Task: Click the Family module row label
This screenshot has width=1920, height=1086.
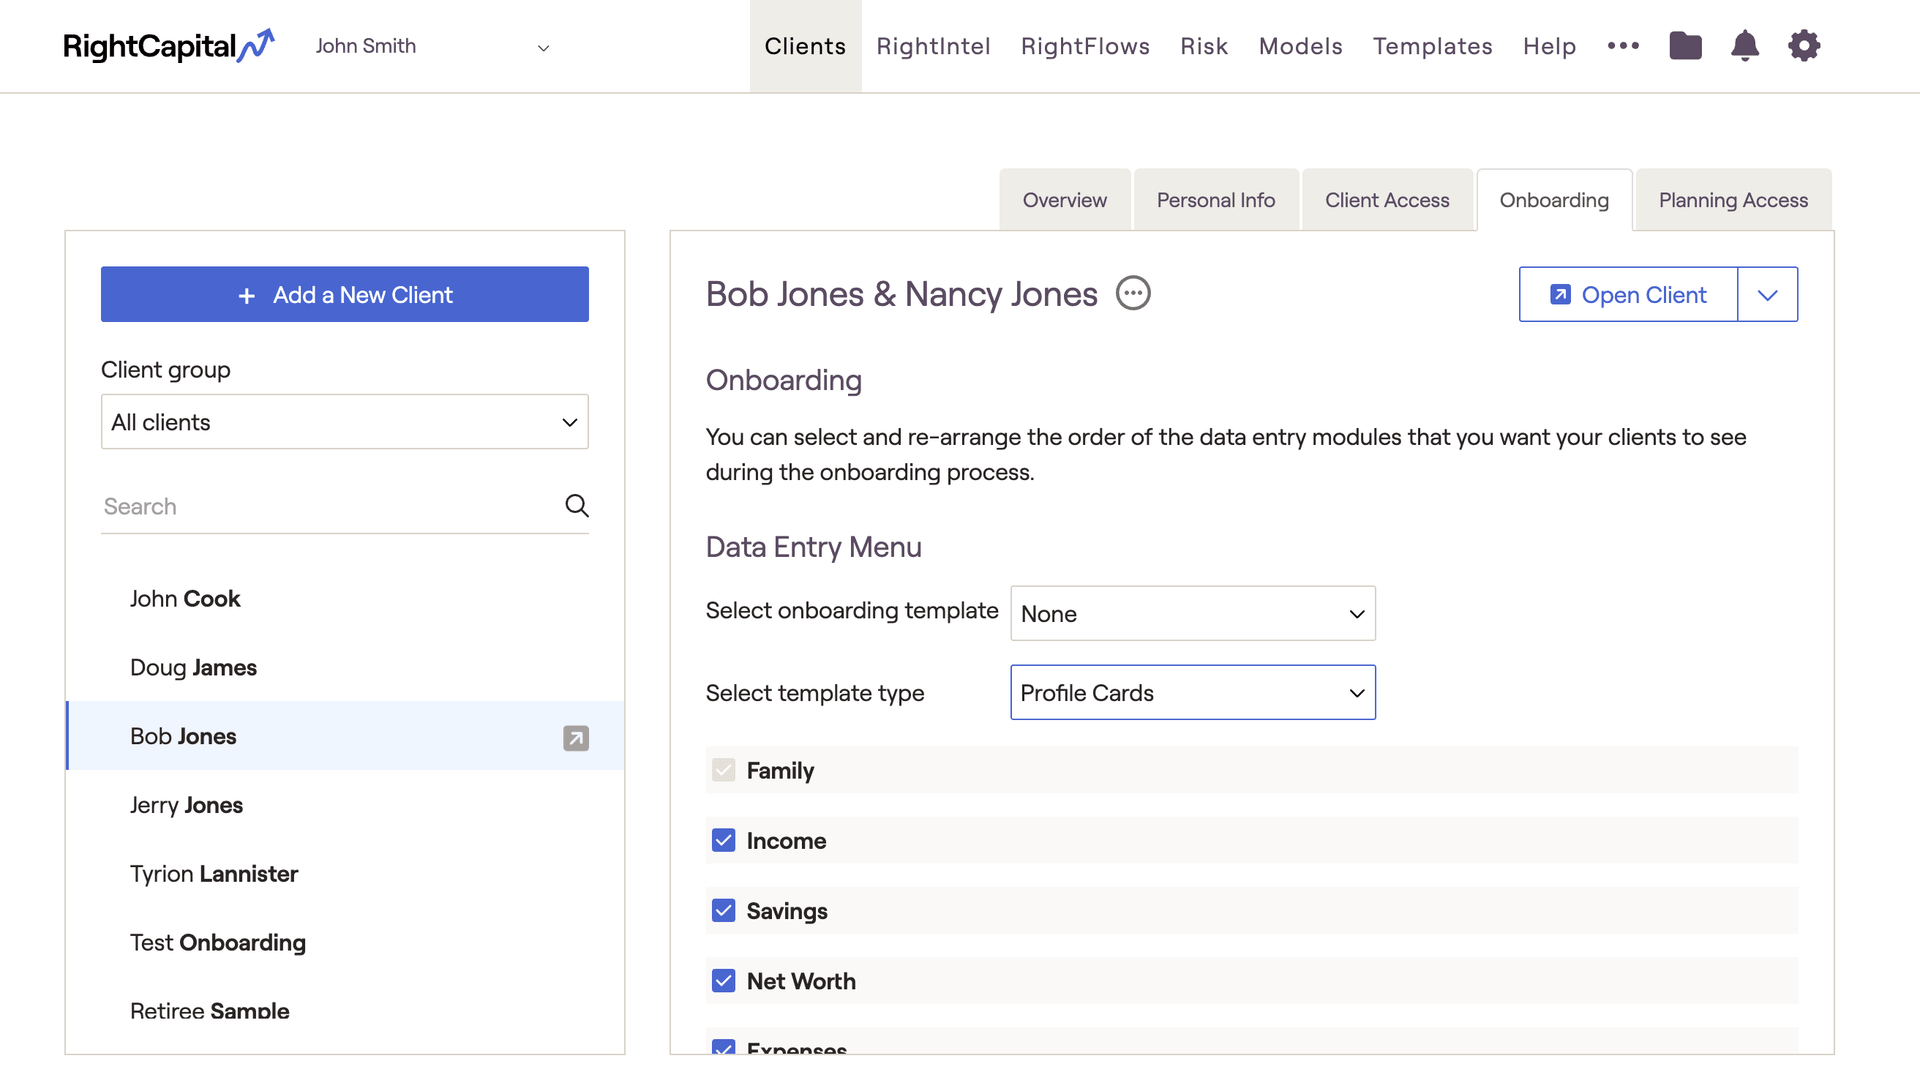Action: 780,771
